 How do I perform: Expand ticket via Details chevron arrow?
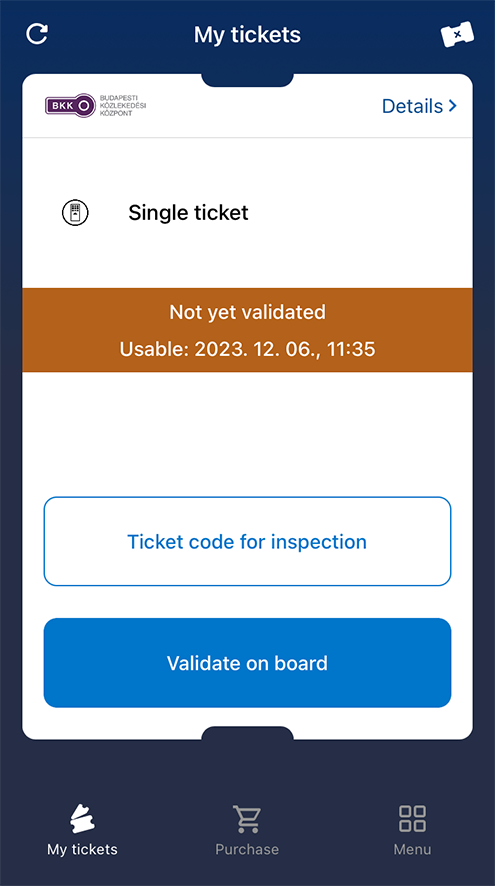[452, 106]
